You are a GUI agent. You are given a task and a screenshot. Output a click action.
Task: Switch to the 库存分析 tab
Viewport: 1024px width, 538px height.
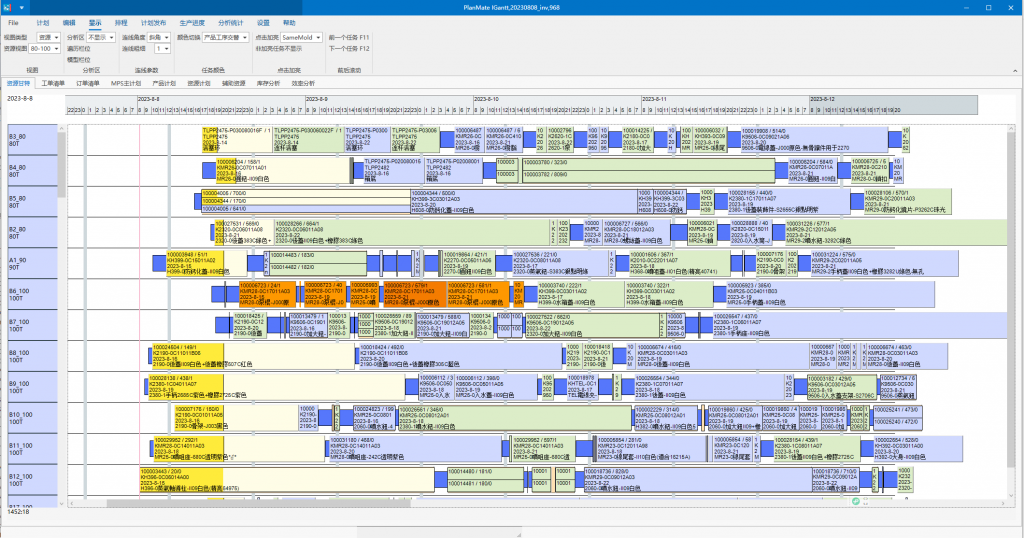[268, 84]
